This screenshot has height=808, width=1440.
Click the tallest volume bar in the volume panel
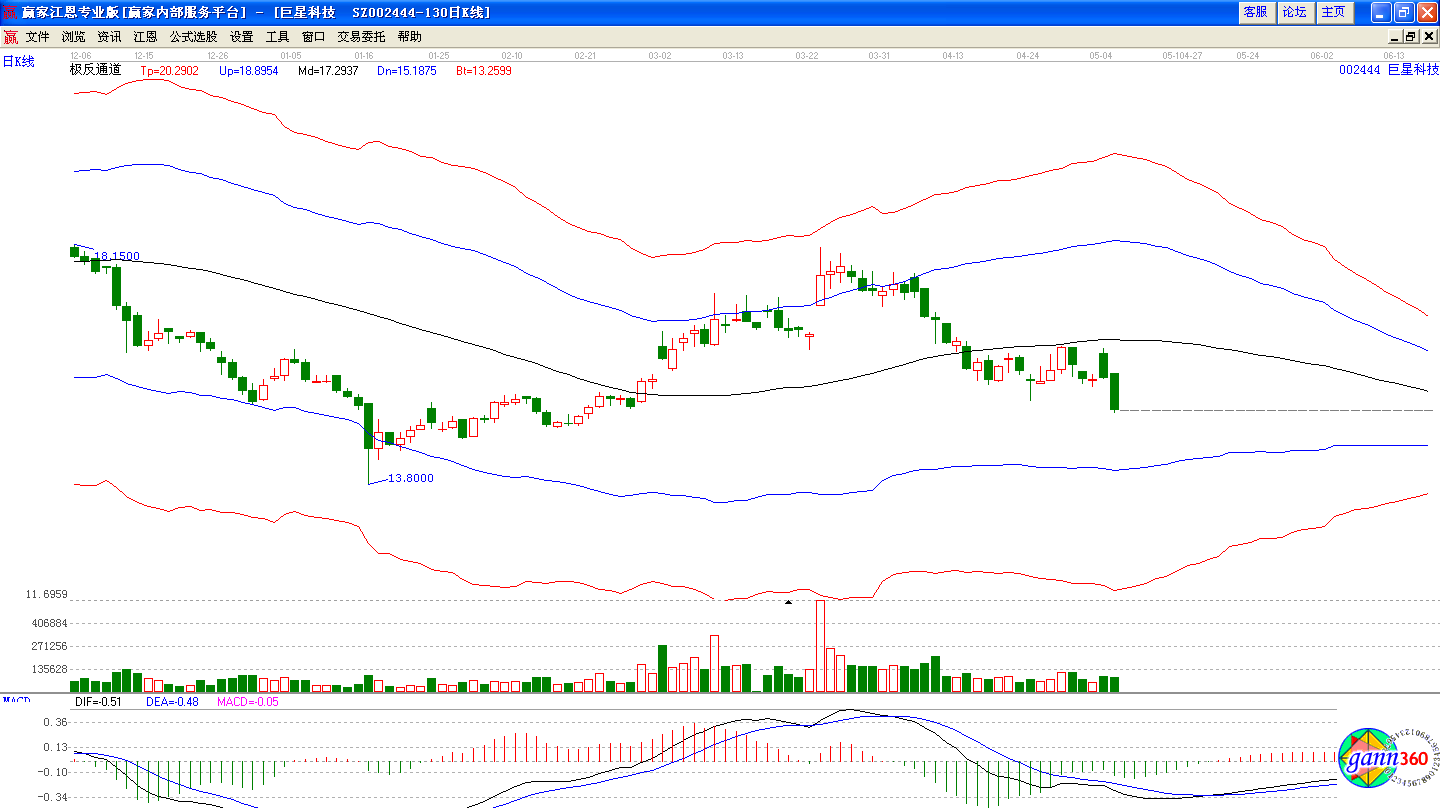pos(820,646)
